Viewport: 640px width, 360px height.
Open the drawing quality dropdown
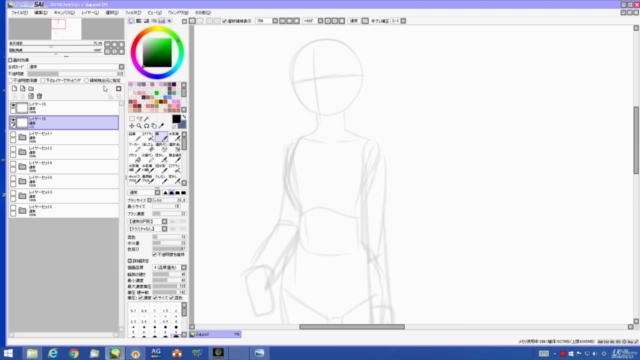(x=170, y=268)
